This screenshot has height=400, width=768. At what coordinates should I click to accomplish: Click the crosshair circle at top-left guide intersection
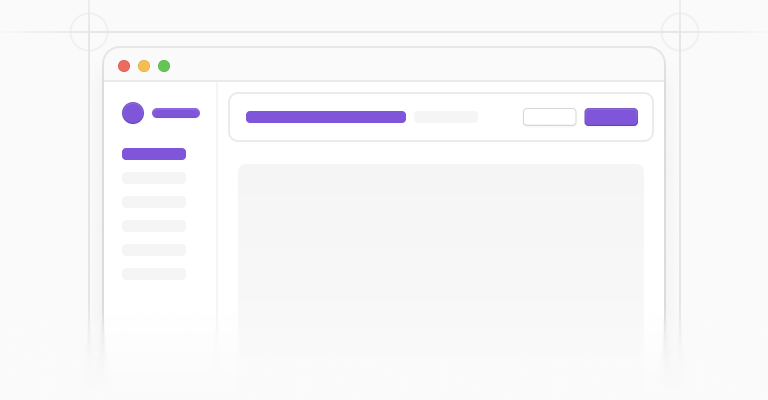point(89,32)
